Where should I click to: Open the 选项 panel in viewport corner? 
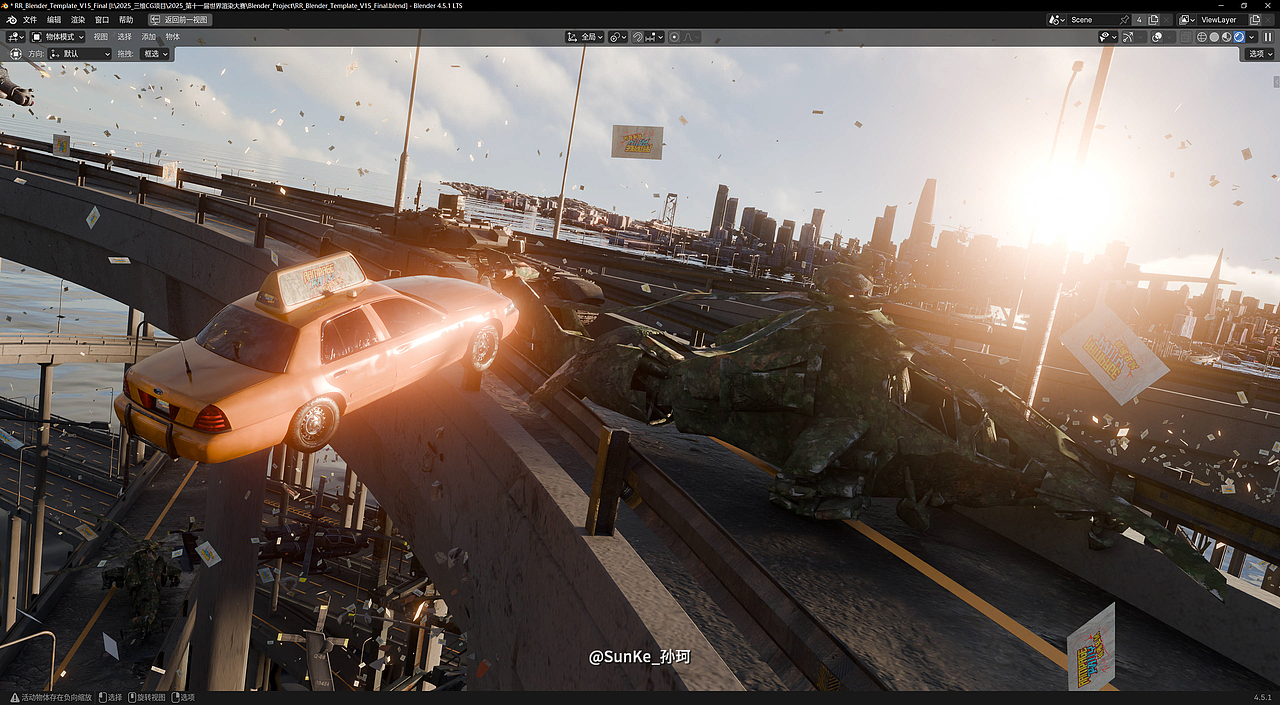tap(1258, 53)
